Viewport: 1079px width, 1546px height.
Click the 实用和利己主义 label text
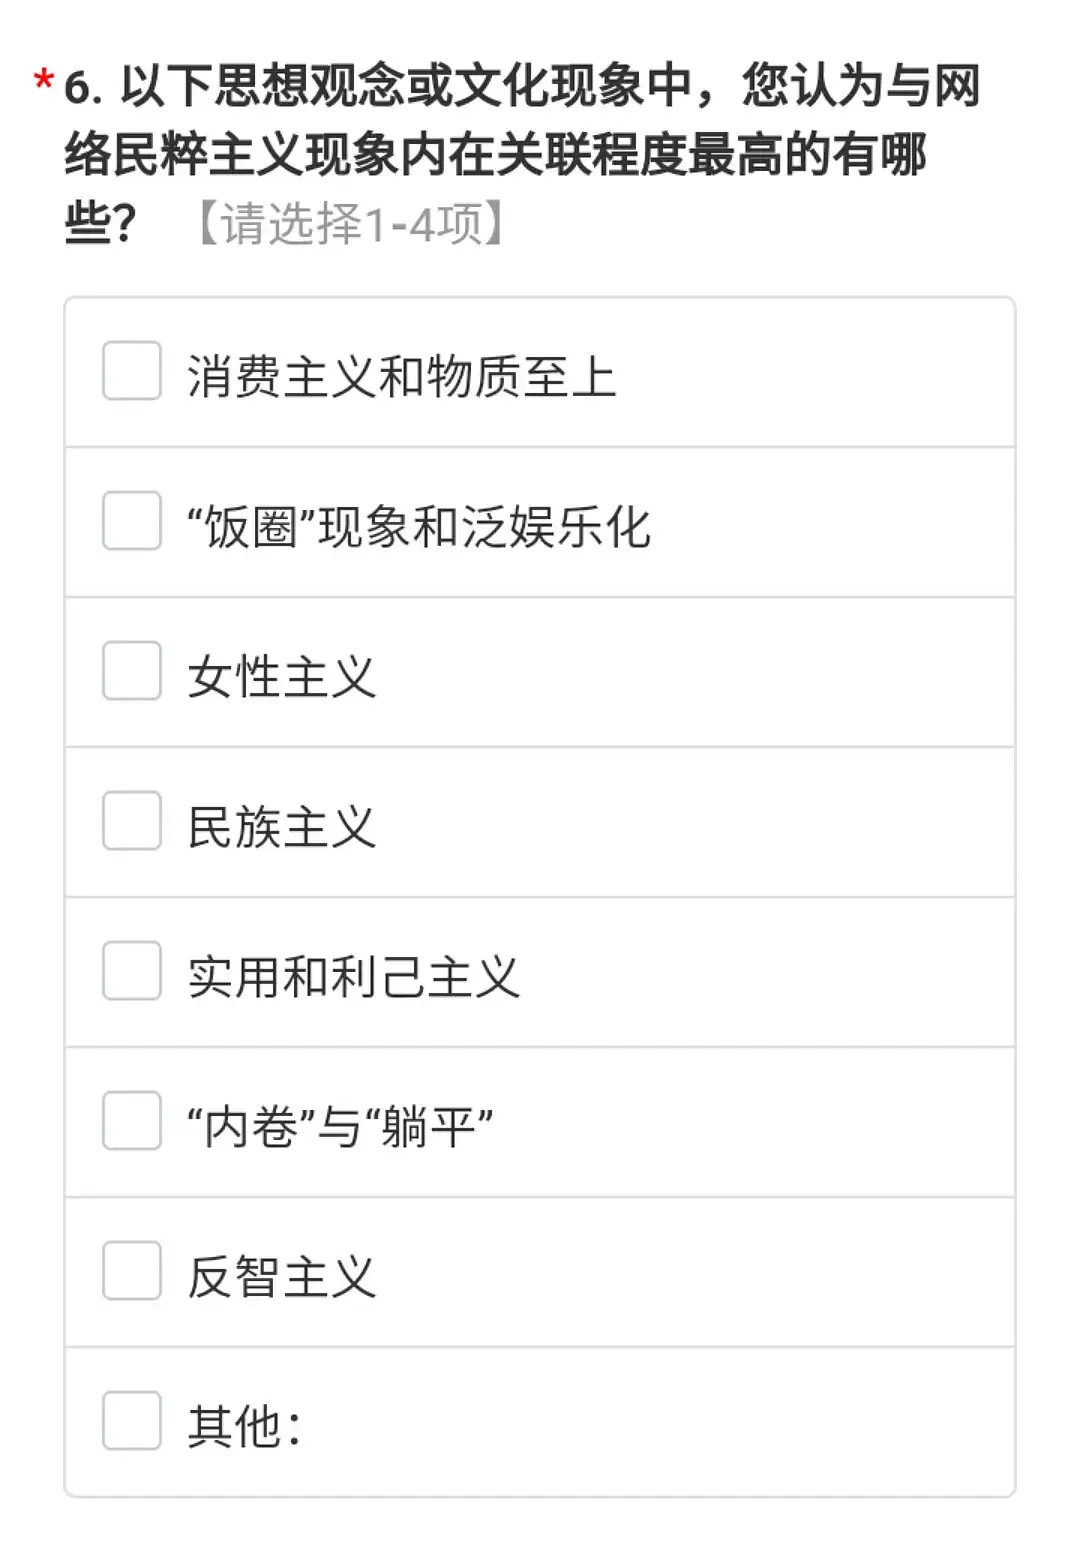pyautogui.click(x=354, y=977)
